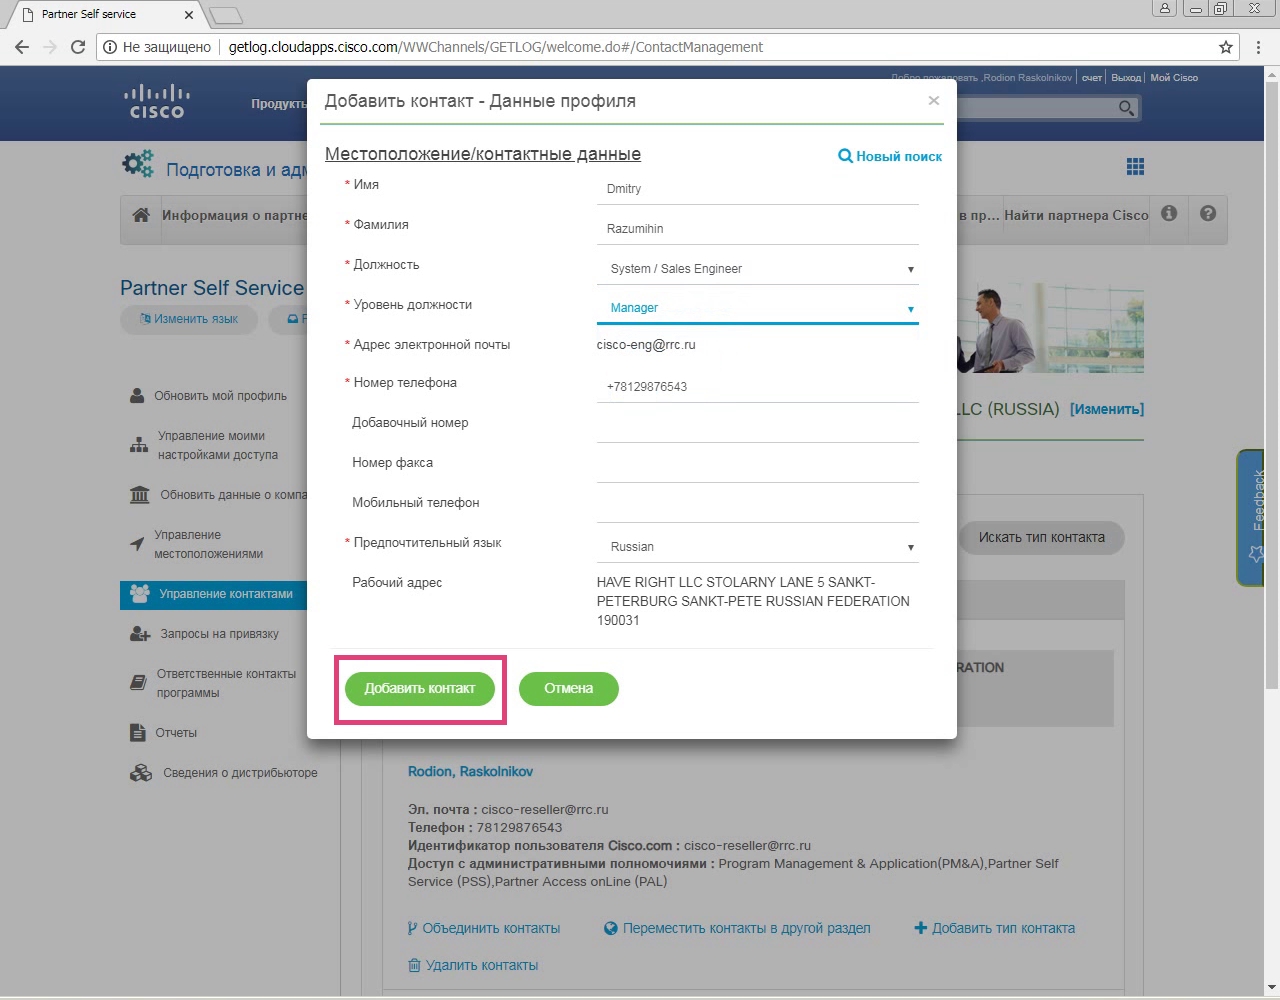The width and height of the screenshot is (1280, 1000).
Task: Click the person icon beside Обновить мой профиль
Action: point(137,396)
